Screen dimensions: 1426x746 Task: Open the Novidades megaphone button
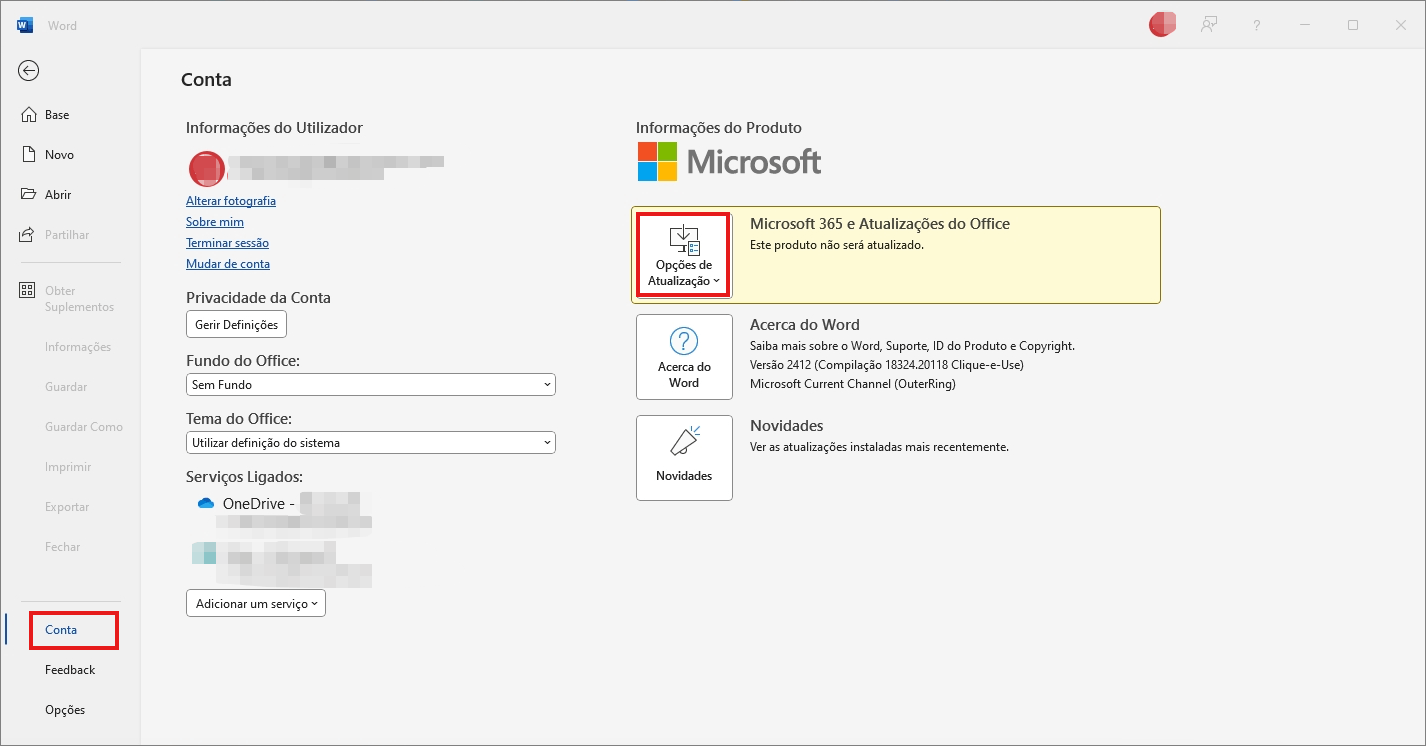click(684, 458)
